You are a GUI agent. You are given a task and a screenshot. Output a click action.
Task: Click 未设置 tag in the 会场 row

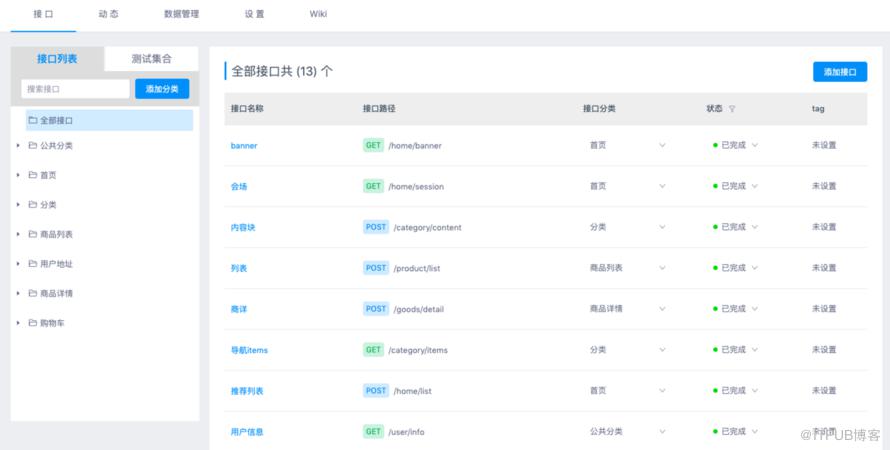(x=824, y=186)
